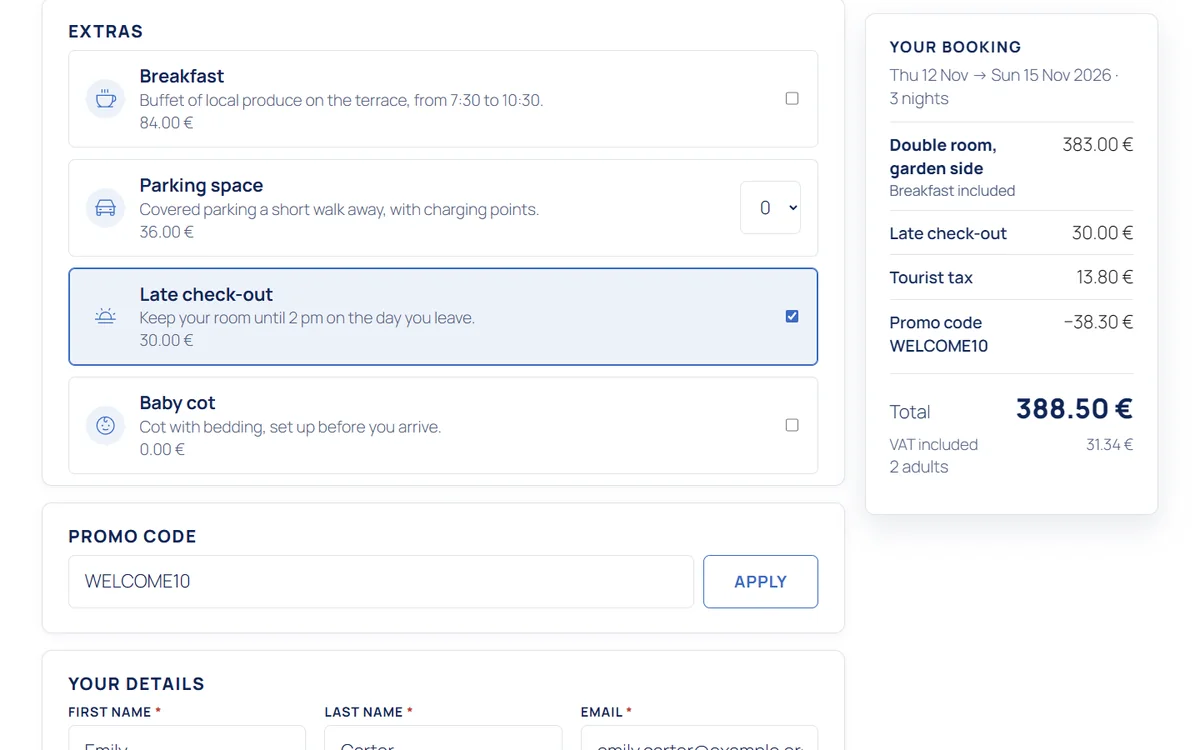Click the 0.00 € baby cot price
This screenshot has height=750, width=1200.
(x=162, y=449)
